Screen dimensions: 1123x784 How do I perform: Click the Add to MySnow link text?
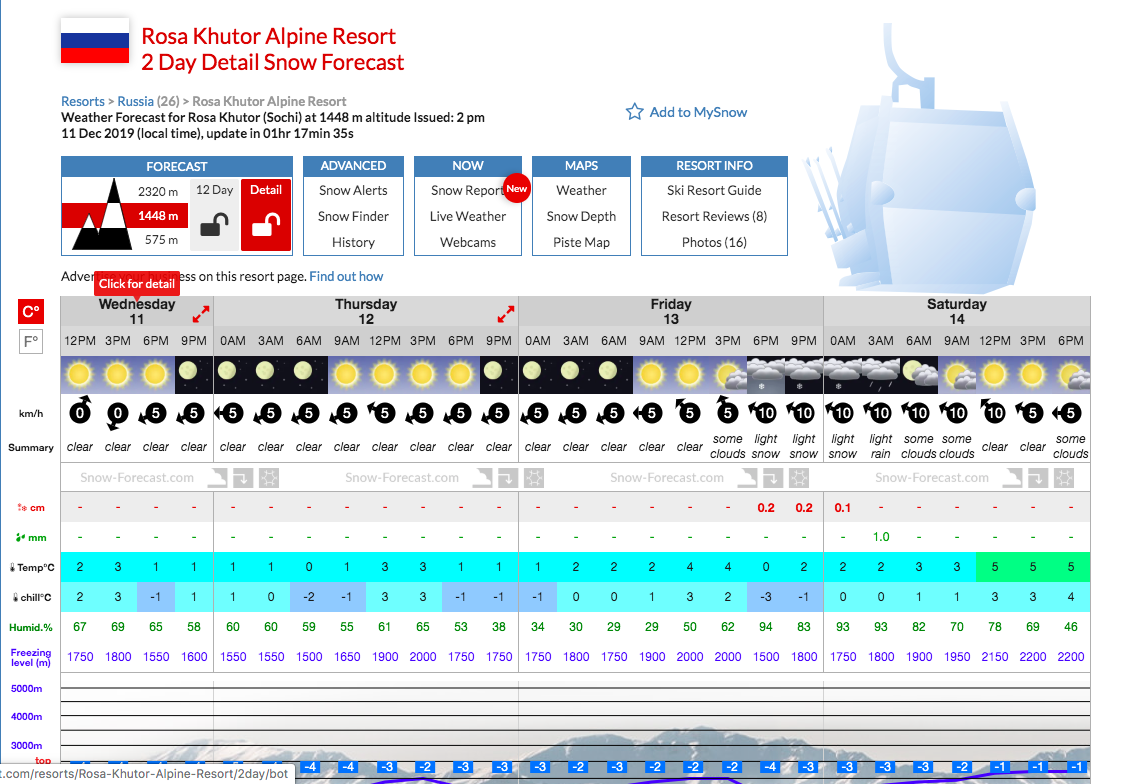coord(698,112)
